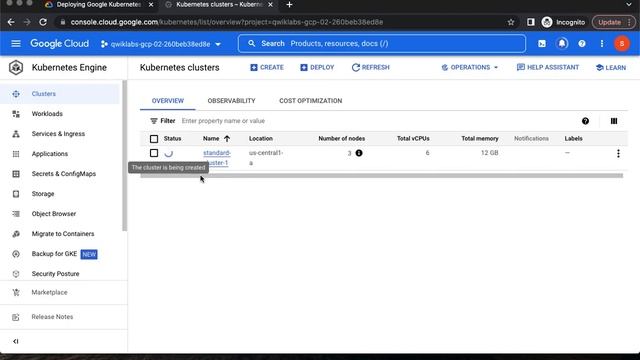640x360 pixels.
Task: Open Marketplace from sidebar
Action: (49, 292)
